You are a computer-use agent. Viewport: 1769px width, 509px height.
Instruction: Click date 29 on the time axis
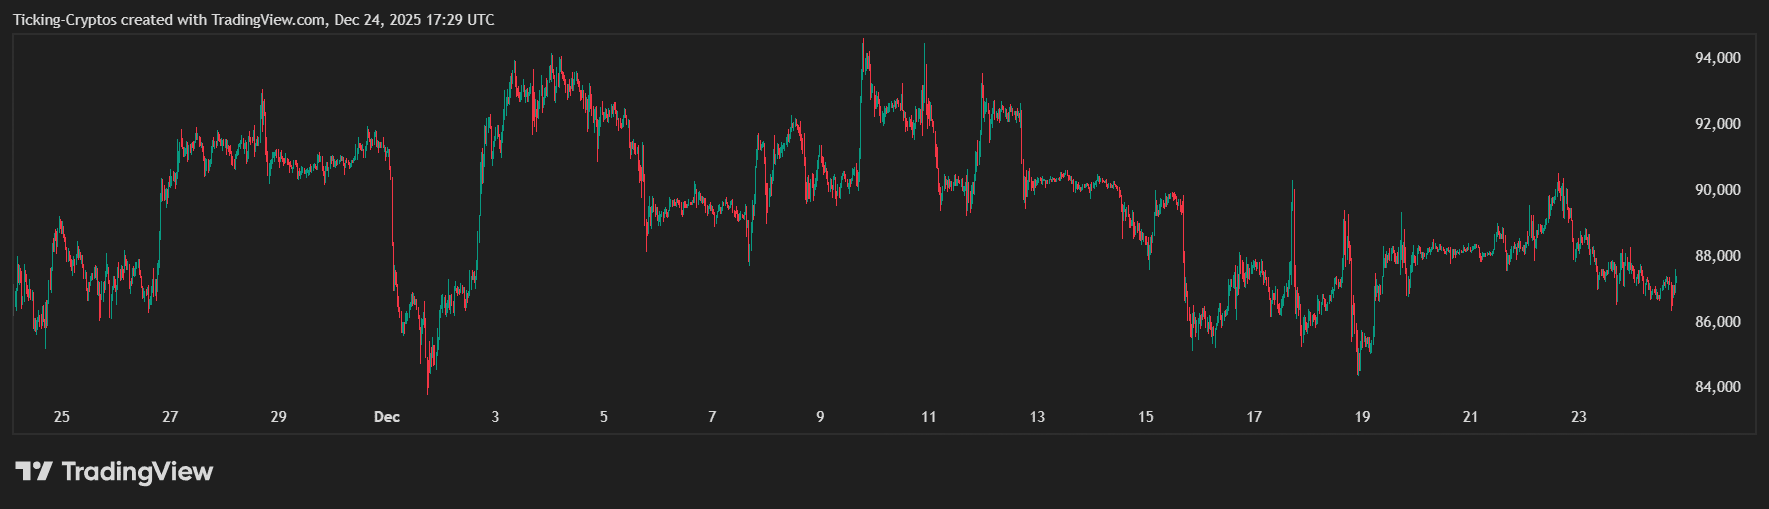tap(279, 417)
